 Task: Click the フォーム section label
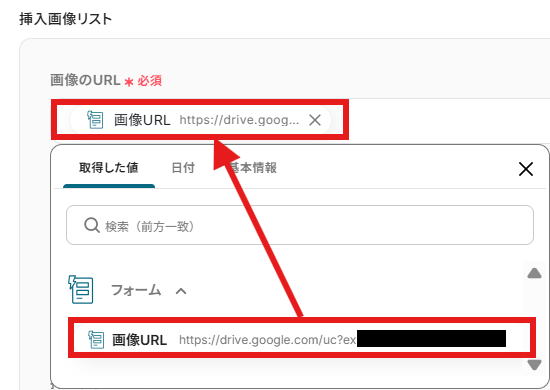pyautogui.click(x=136, y=290)
